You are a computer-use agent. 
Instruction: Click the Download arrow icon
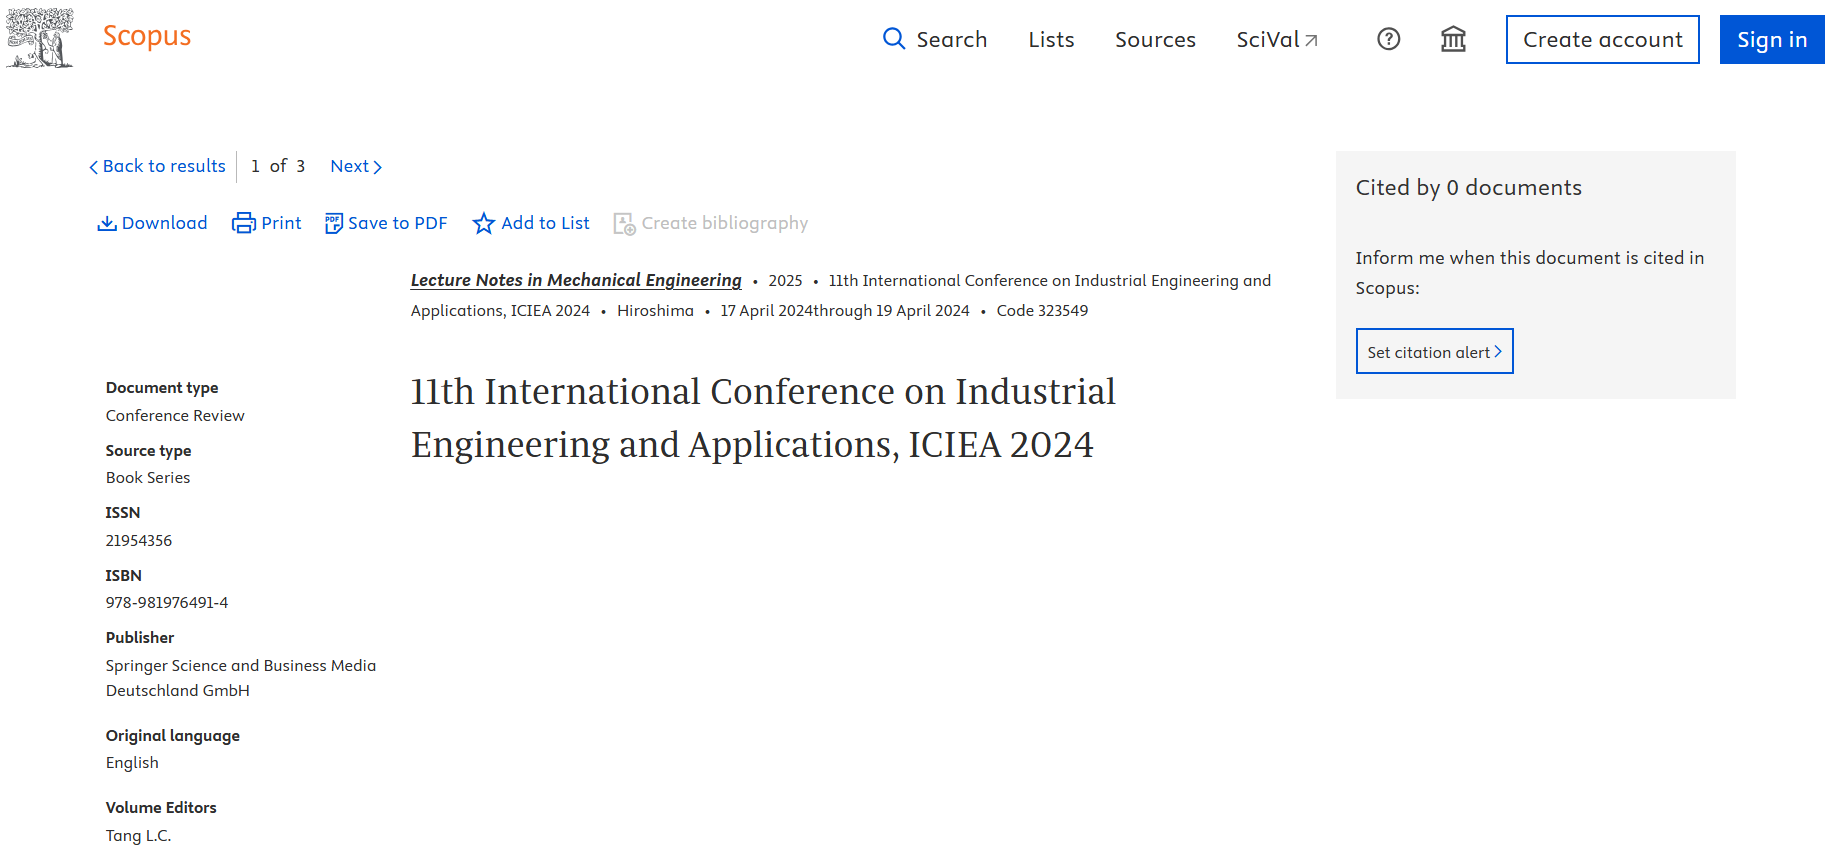tap(107, 223)
